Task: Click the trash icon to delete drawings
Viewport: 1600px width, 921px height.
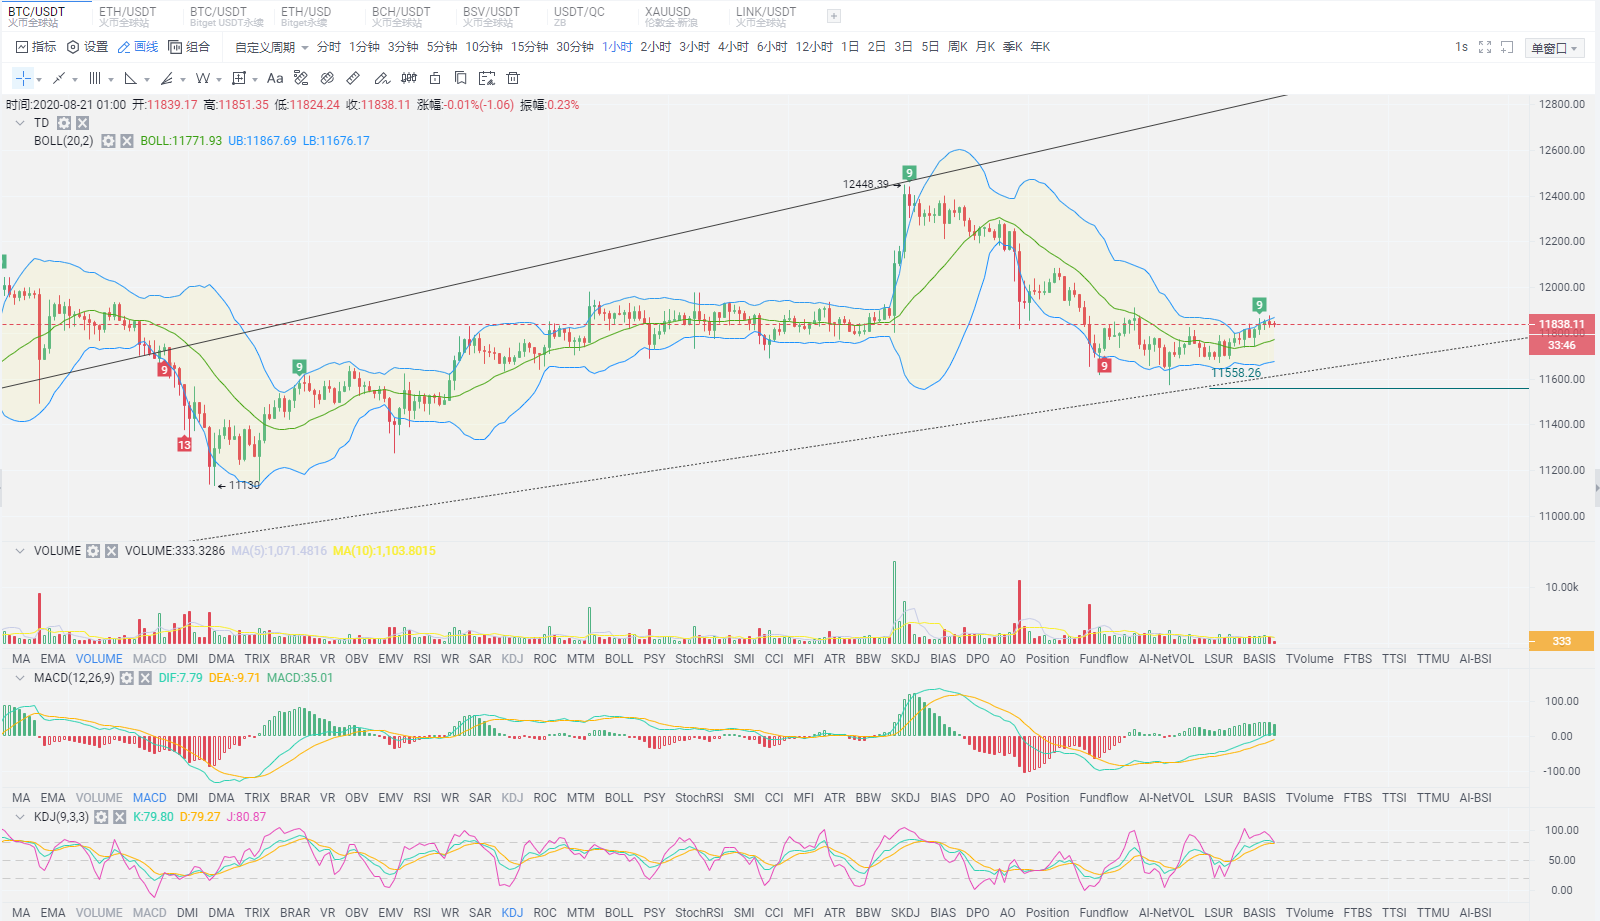Action: pyautogui.click(x=513, y=78)
